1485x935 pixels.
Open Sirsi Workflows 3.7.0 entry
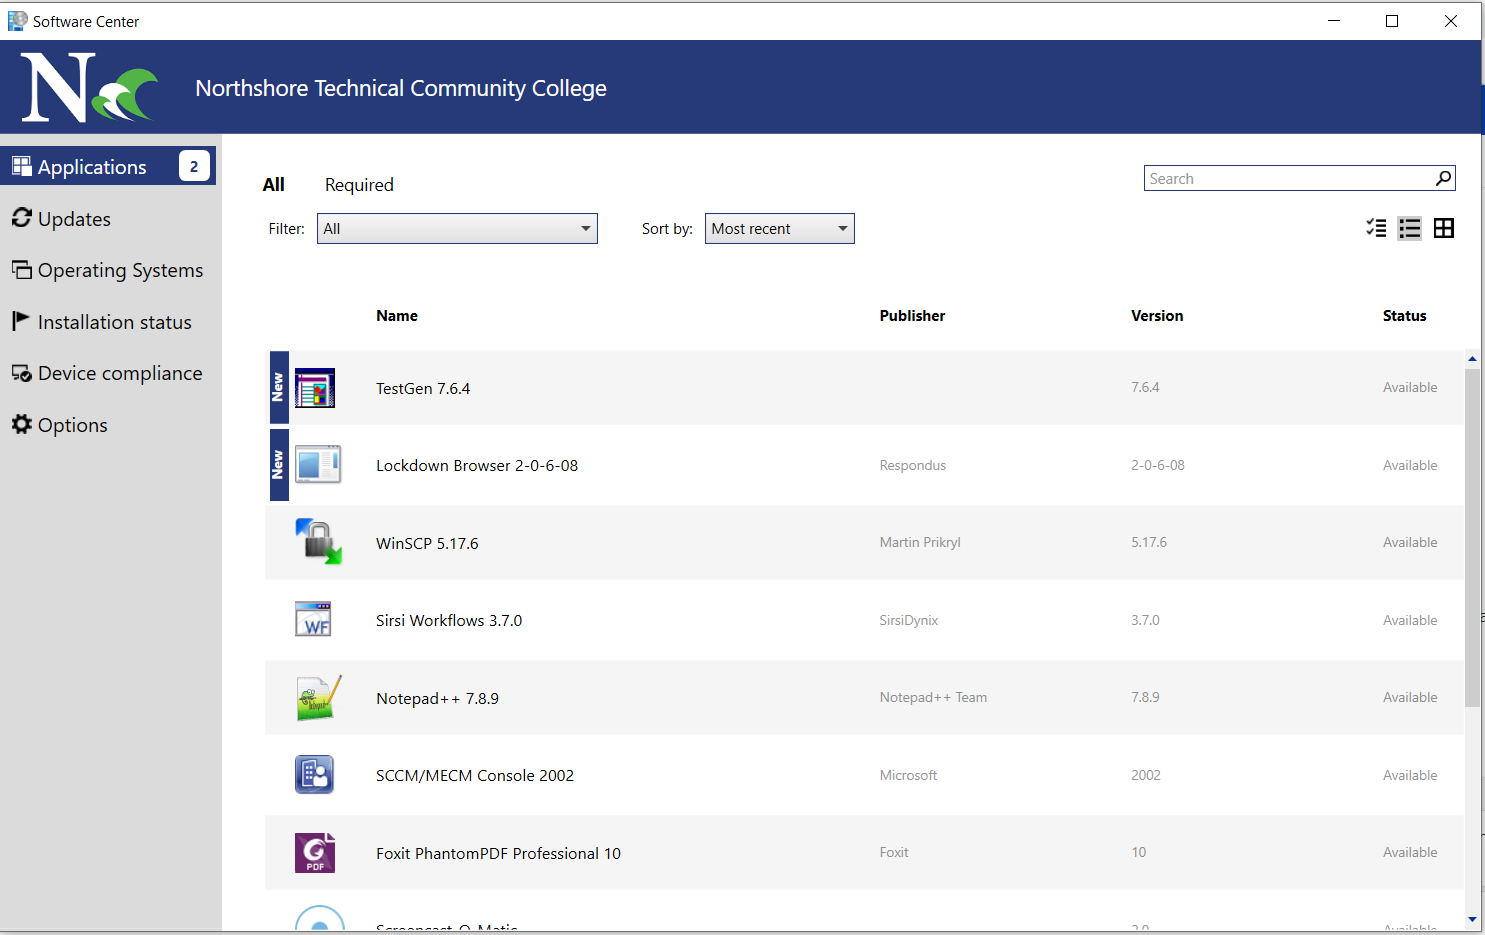tap(865, 619)
